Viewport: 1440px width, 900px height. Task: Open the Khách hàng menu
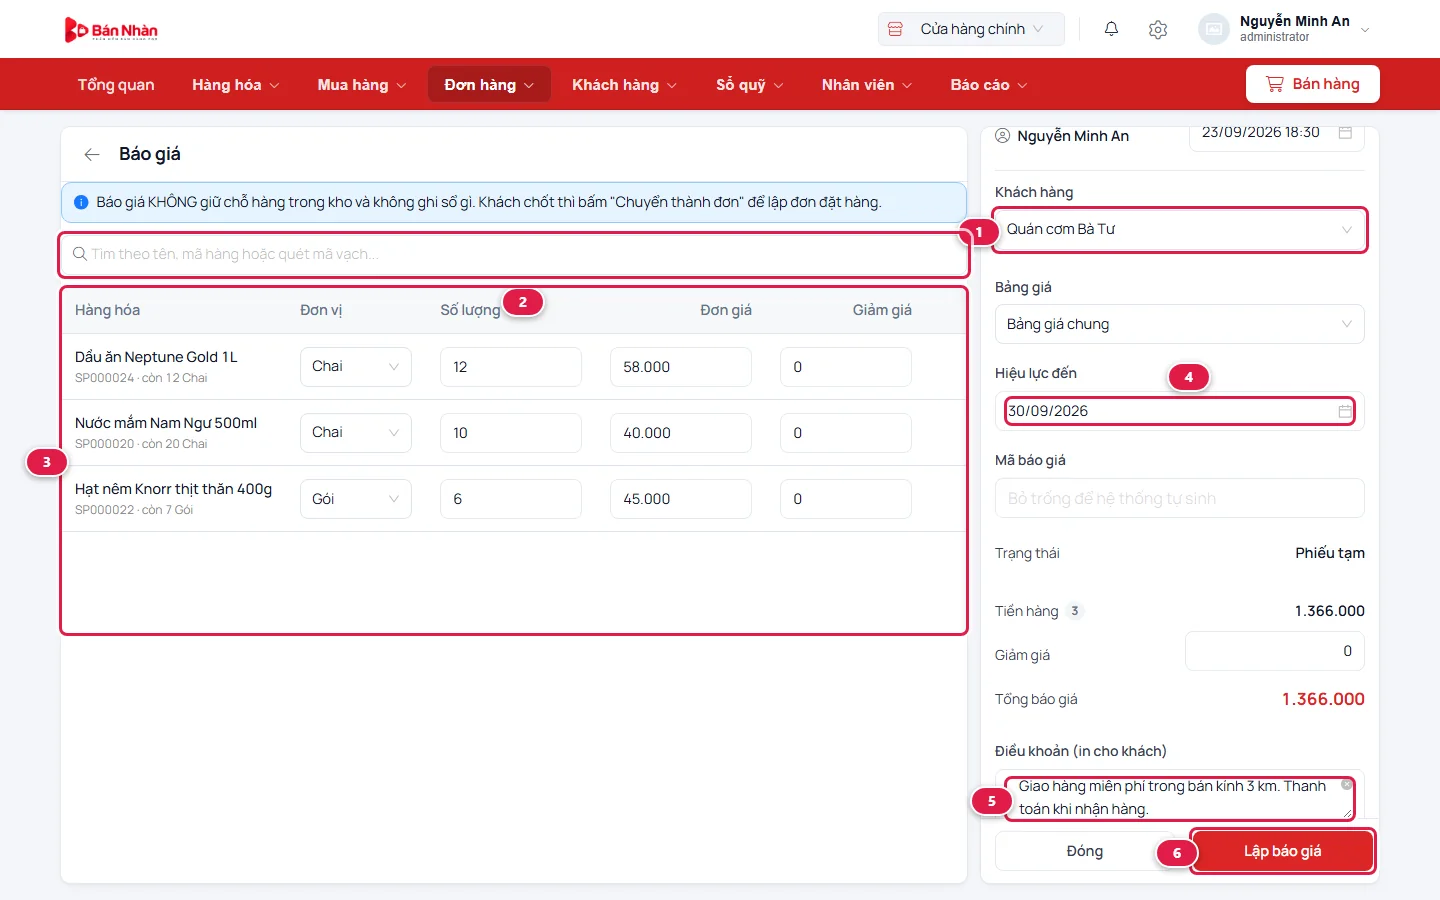(624, 85)
